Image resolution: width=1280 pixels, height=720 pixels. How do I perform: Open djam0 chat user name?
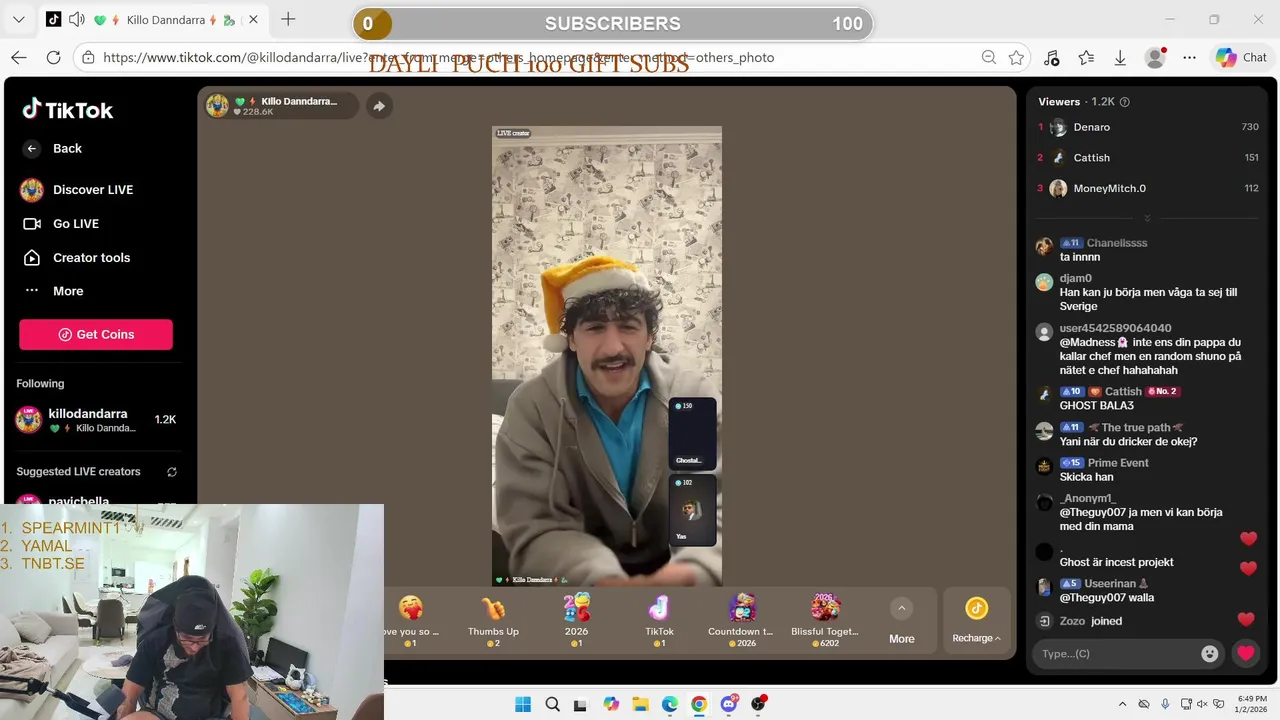1075,278
